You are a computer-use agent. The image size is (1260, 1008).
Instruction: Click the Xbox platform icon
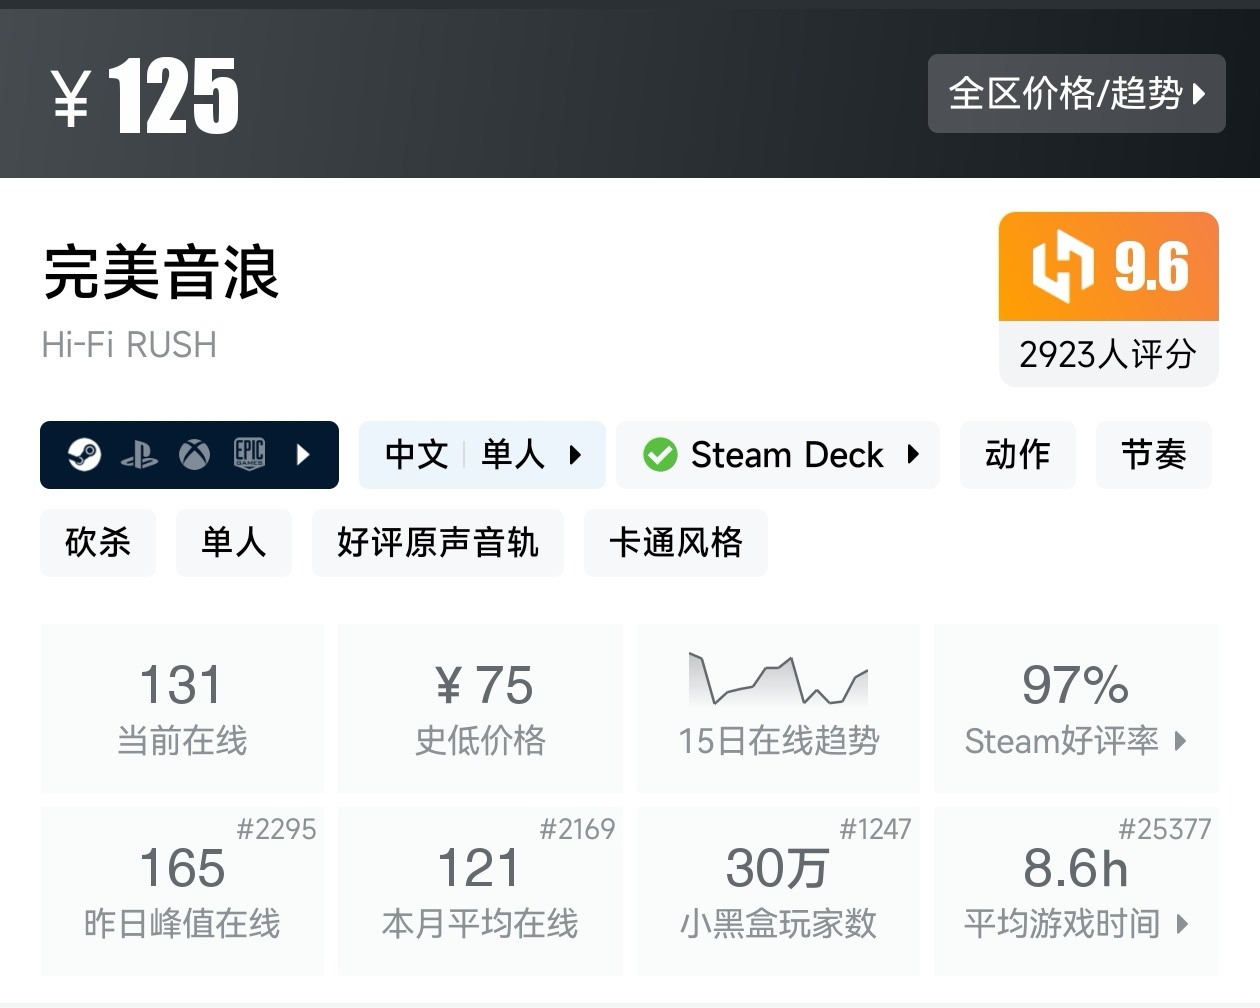point(194,455)
